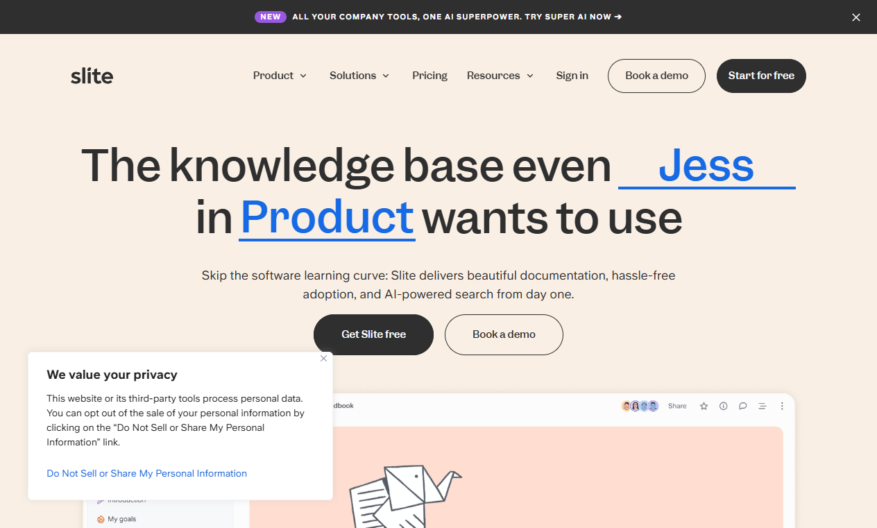Open the comments bubble icon in the preview
This screenshot has width=877, height=528.
743,406
